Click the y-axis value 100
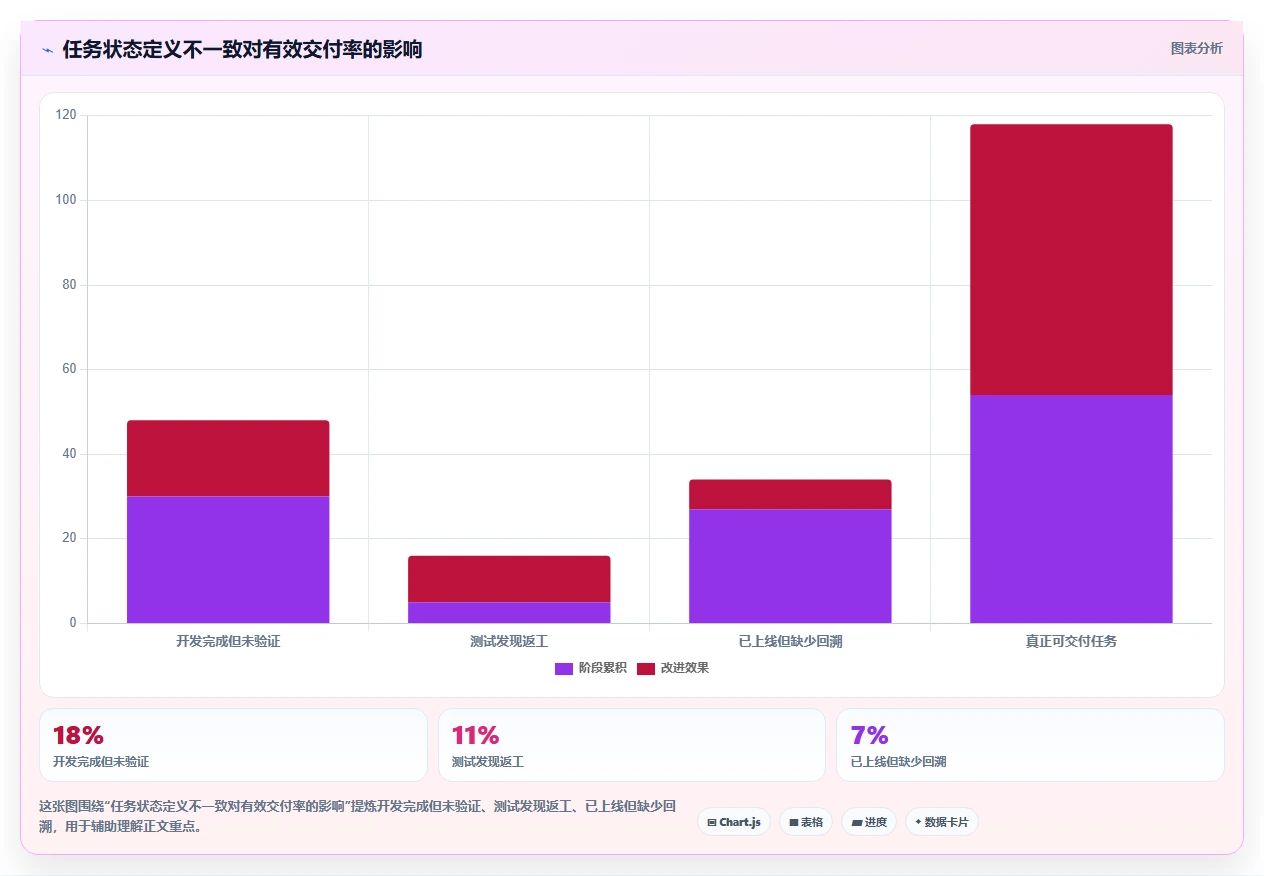The height and width of the screenshot is (876, 1264). pyautogui.click(x=66, y=200)
